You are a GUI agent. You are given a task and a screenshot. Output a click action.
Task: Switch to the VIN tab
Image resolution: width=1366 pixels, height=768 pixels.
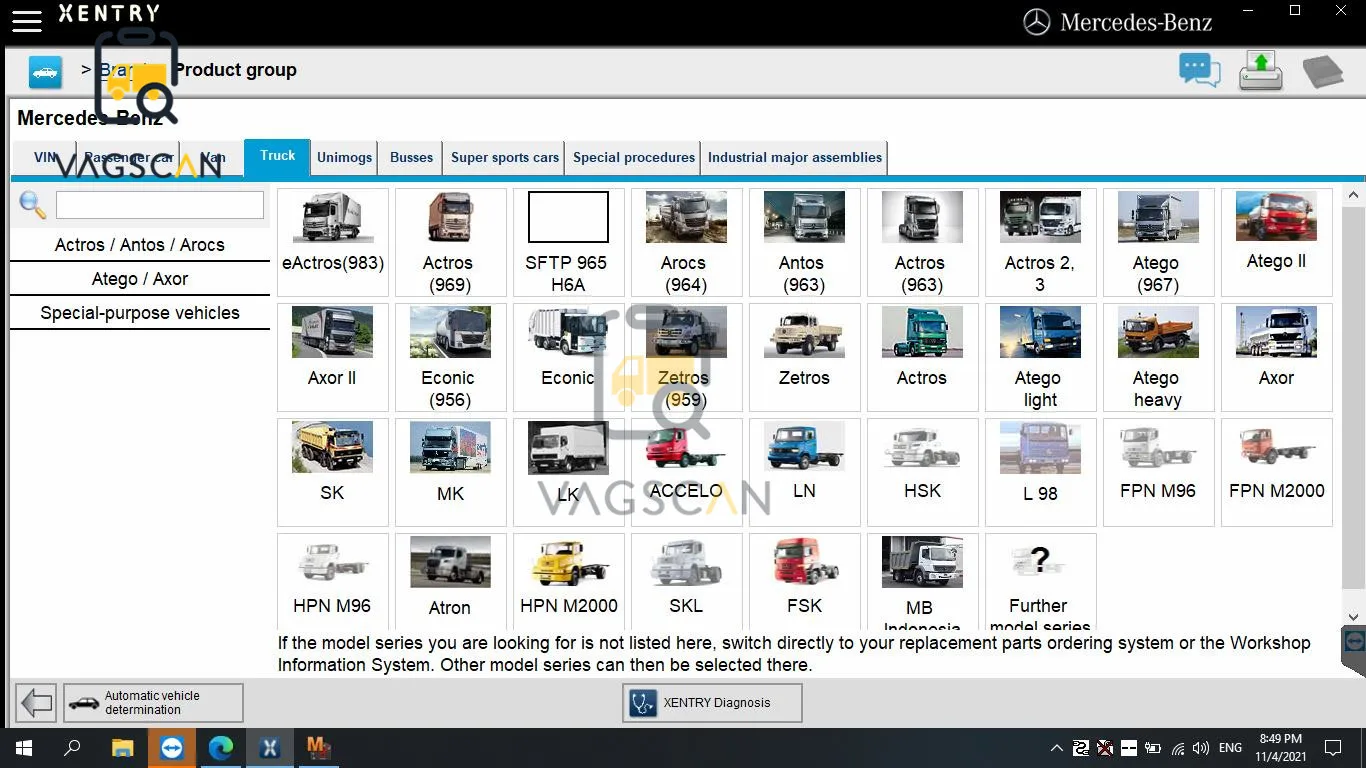coord(45,157)
